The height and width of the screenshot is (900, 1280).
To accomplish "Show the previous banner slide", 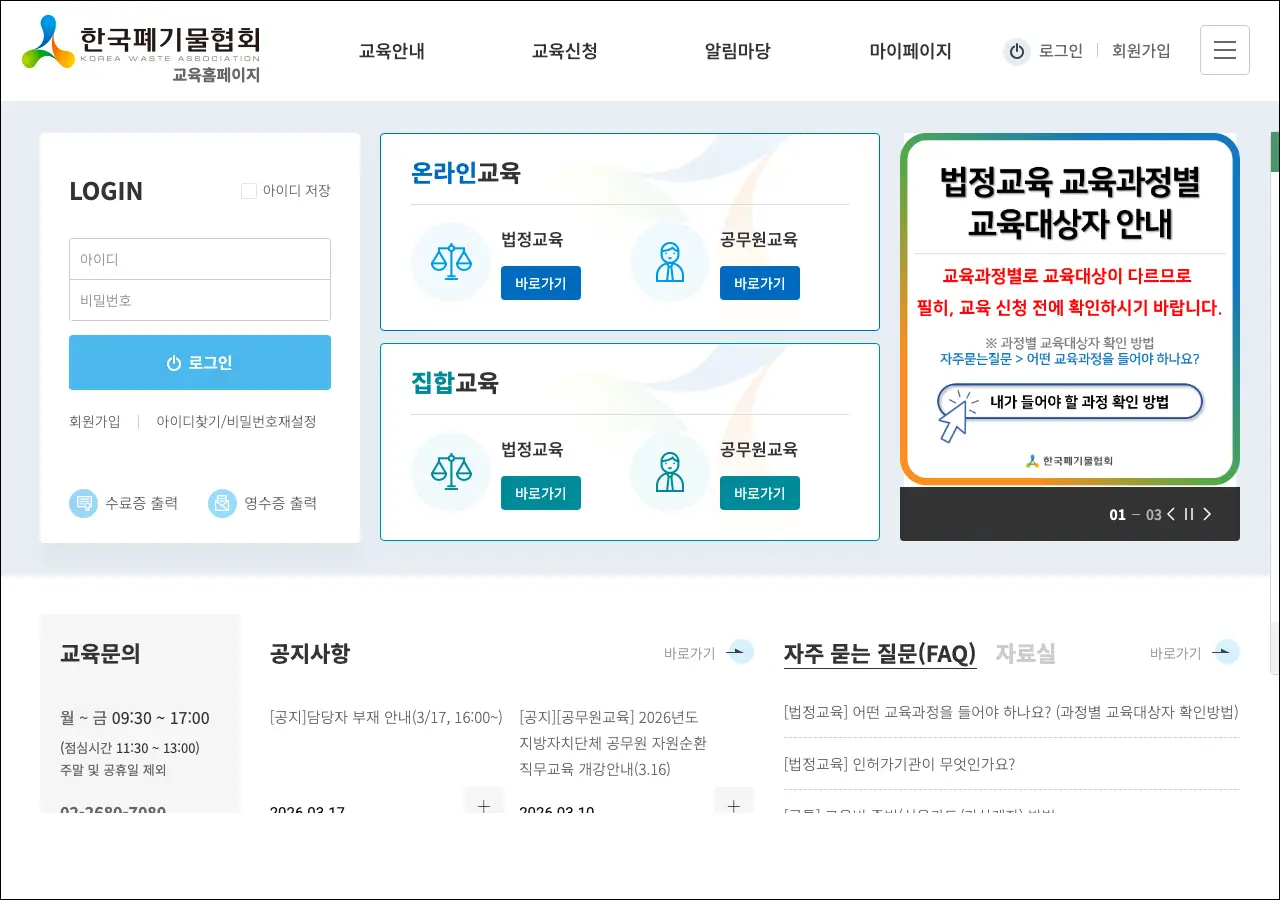I will pos(1171,514).
